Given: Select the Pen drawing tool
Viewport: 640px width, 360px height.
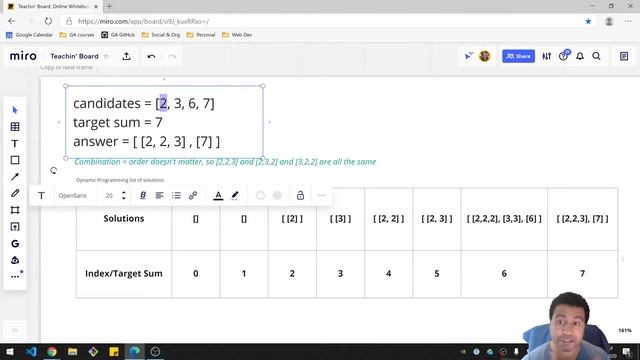Looking at the screenshot, I should [x=15, y=193].
